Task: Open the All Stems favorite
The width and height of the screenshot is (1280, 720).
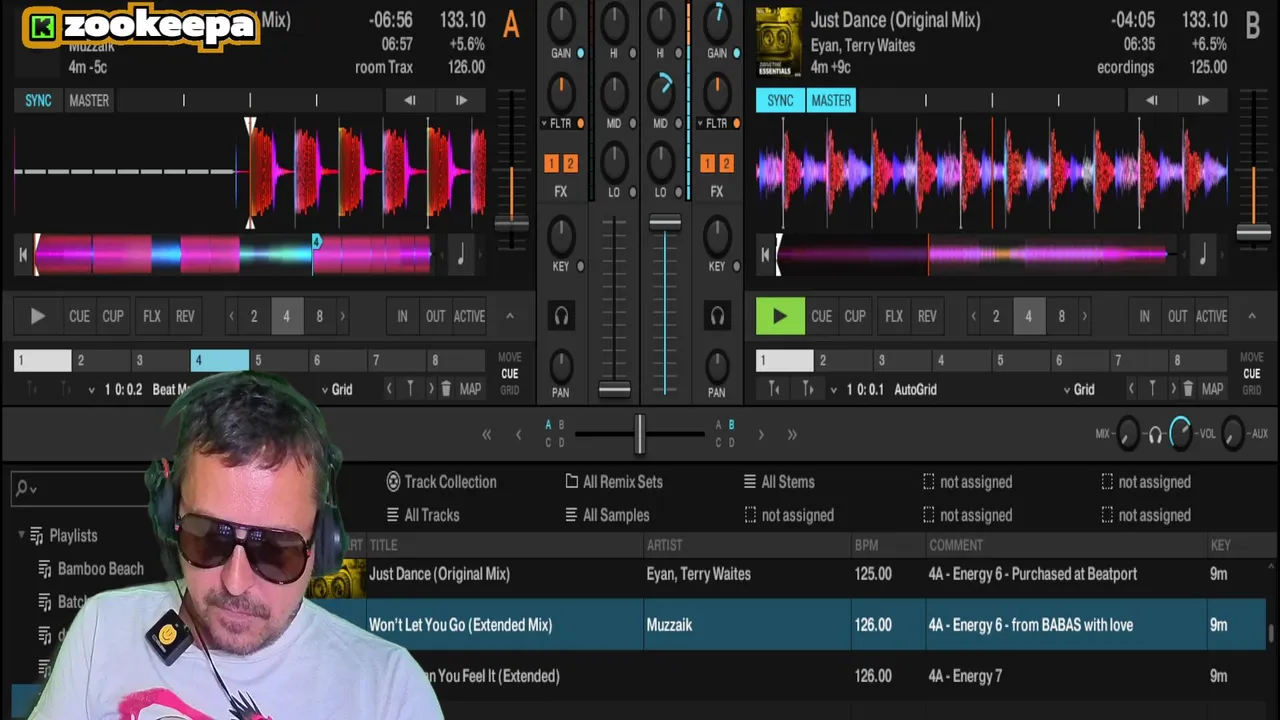Action: coord(778,482)
